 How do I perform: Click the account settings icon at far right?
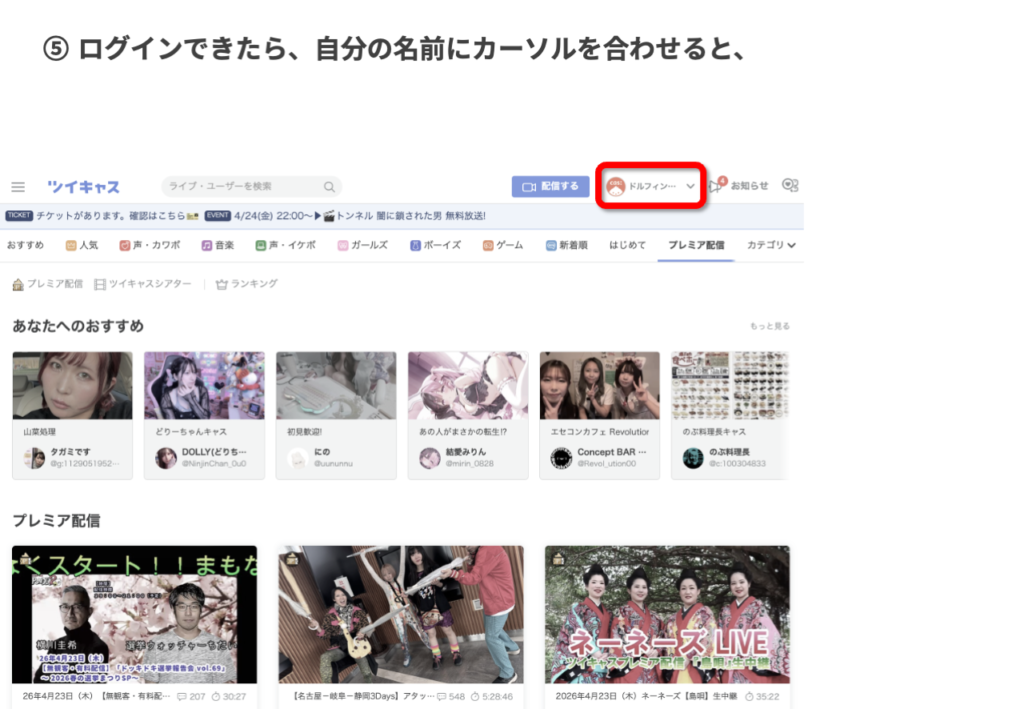point(790,186)
